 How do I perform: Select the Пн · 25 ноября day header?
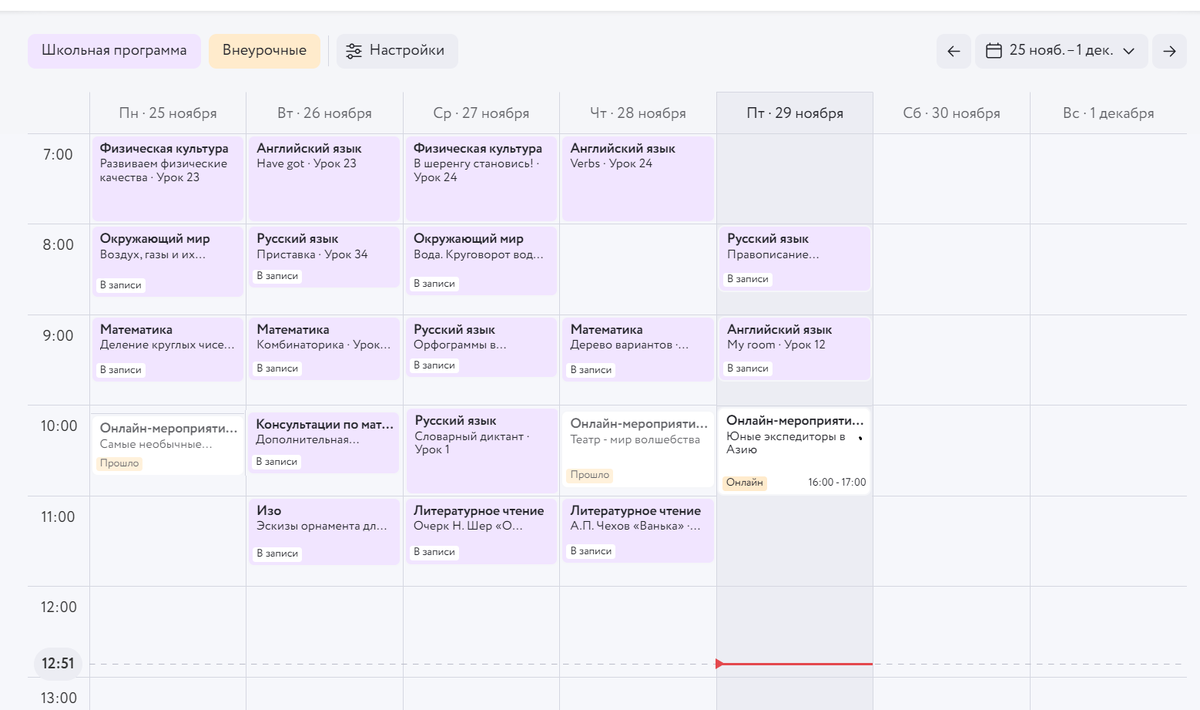[x=168, y=113]
